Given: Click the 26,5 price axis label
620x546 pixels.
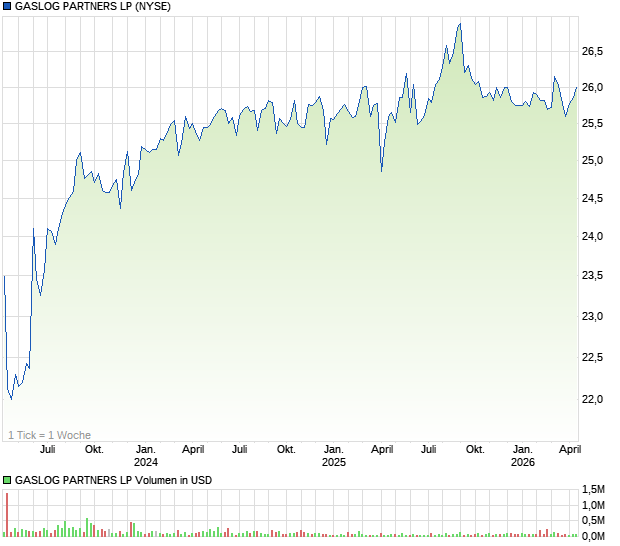Looking at the screenshot, I should 592,51.
